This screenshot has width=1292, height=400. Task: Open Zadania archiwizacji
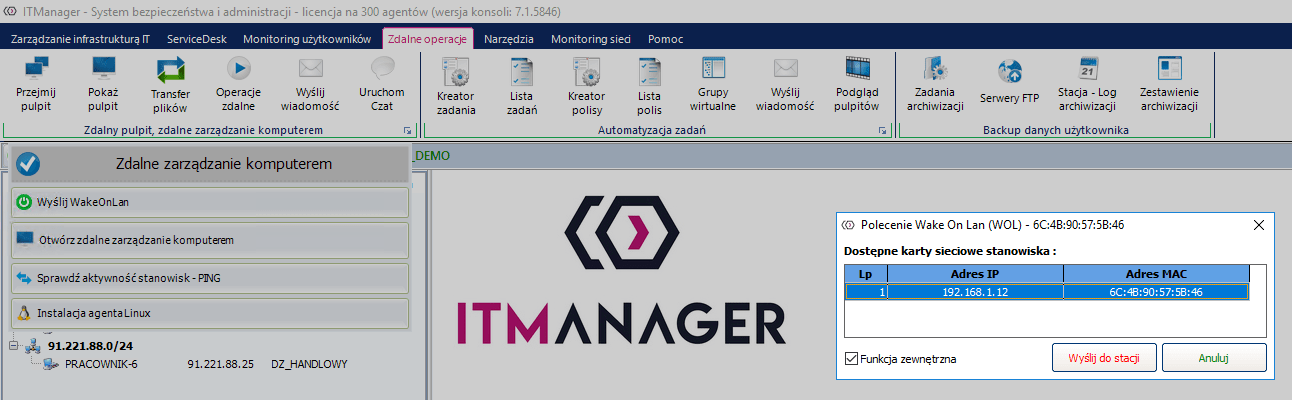(x=935, y=84)
